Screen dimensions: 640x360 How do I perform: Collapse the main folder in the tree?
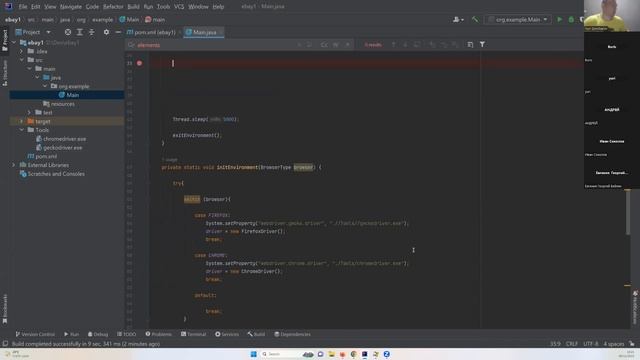click(x=29, y=69)
